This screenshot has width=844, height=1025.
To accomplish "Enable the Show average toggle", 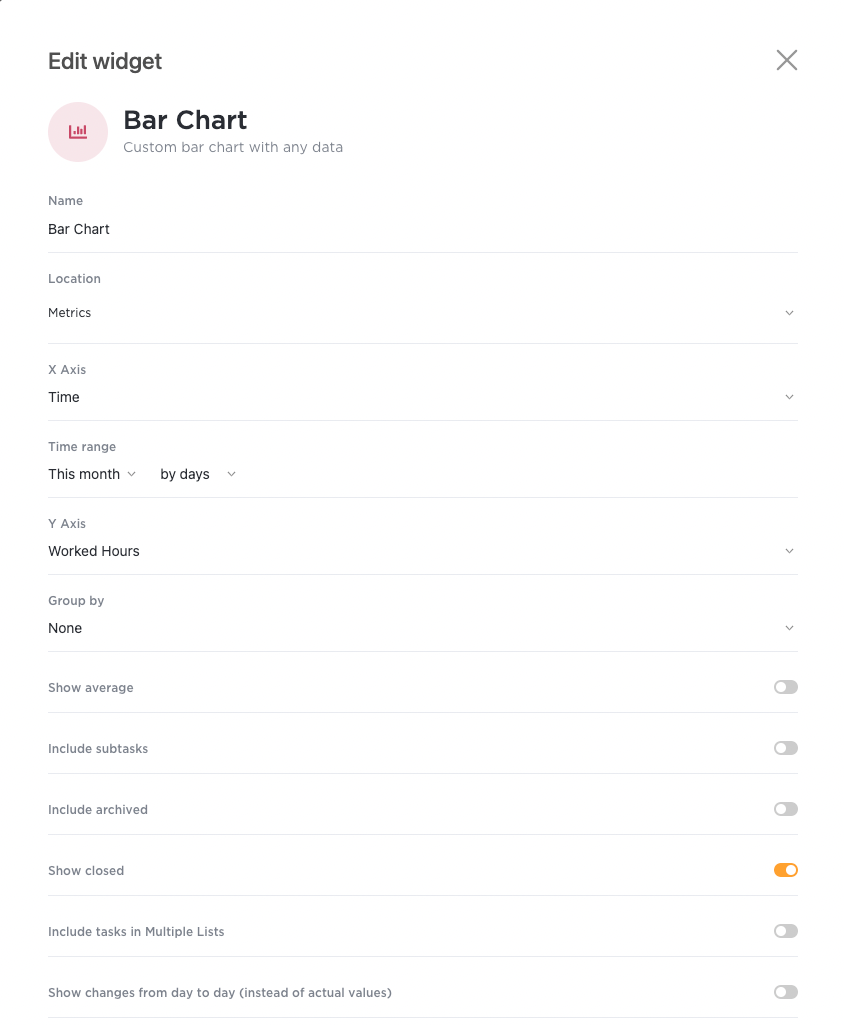I will point(786,687).
